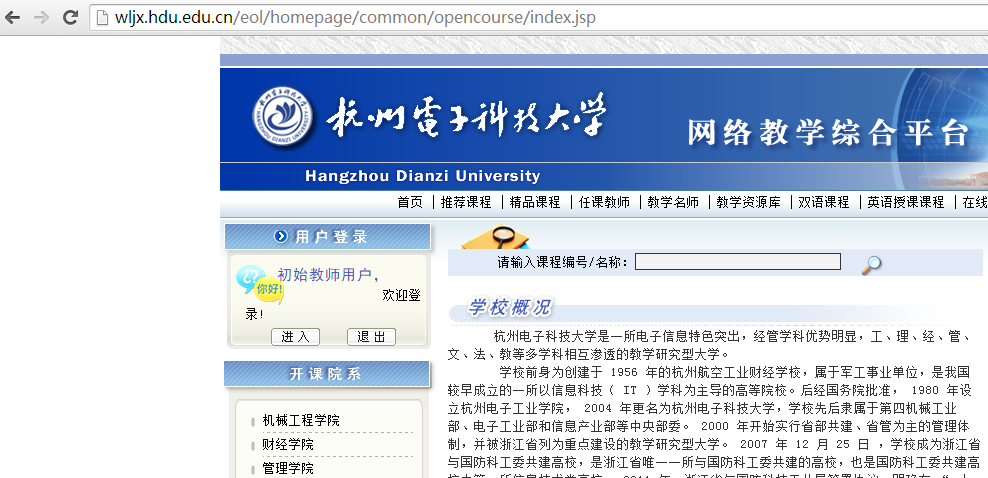Click the 用户登录 panel title

tap(331, 237)
